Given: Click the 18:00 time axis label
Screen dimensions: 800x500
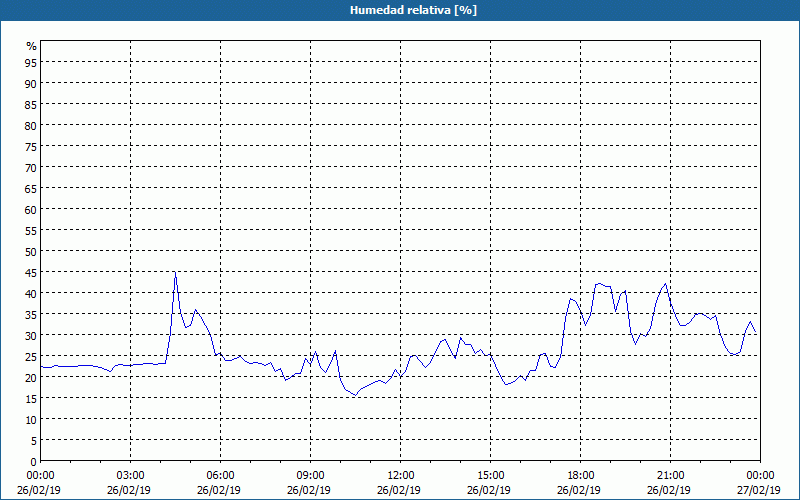Looking at the screenshot, I should pyautogui.click(x=581, y=476).
